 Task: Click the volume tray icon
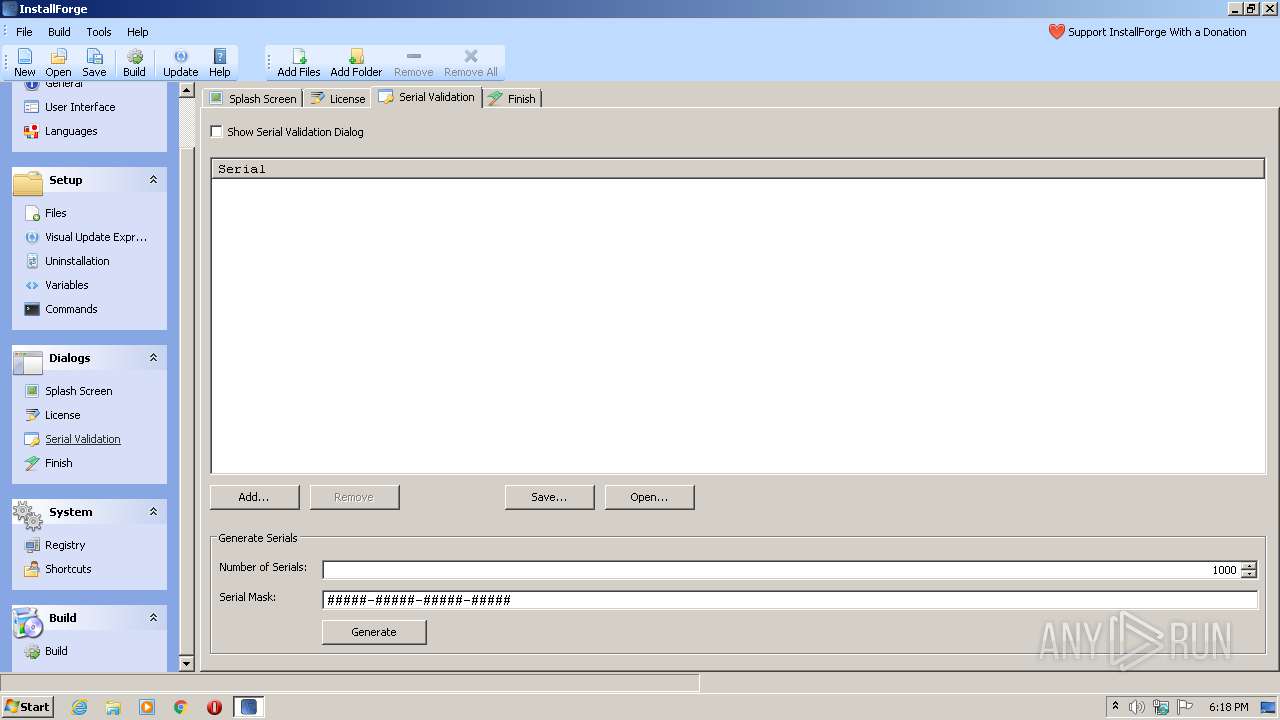pyautogui.click(x=1137, y=707)
